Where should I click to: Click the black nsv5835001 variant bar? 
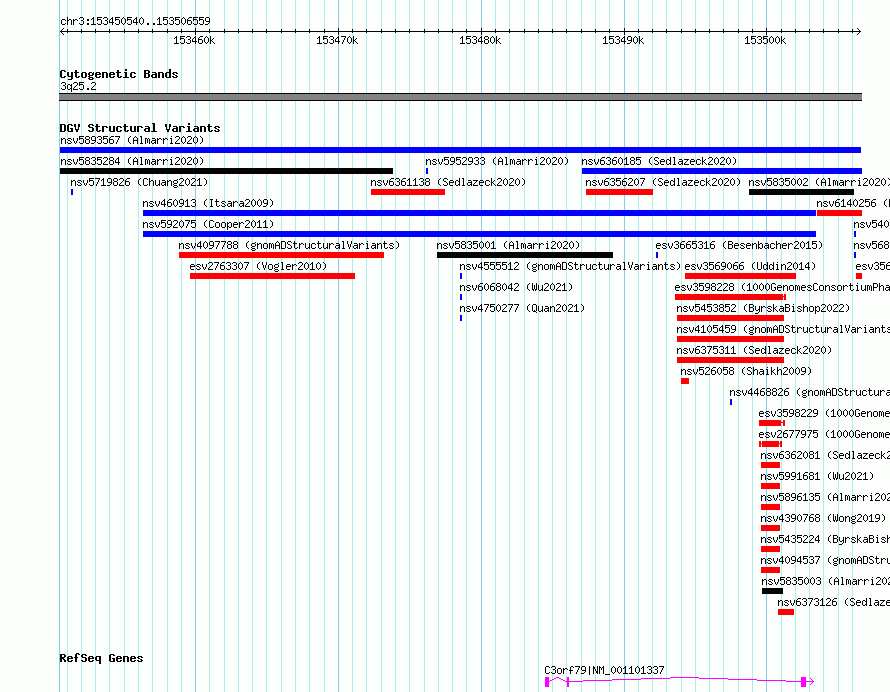point(525,255)
